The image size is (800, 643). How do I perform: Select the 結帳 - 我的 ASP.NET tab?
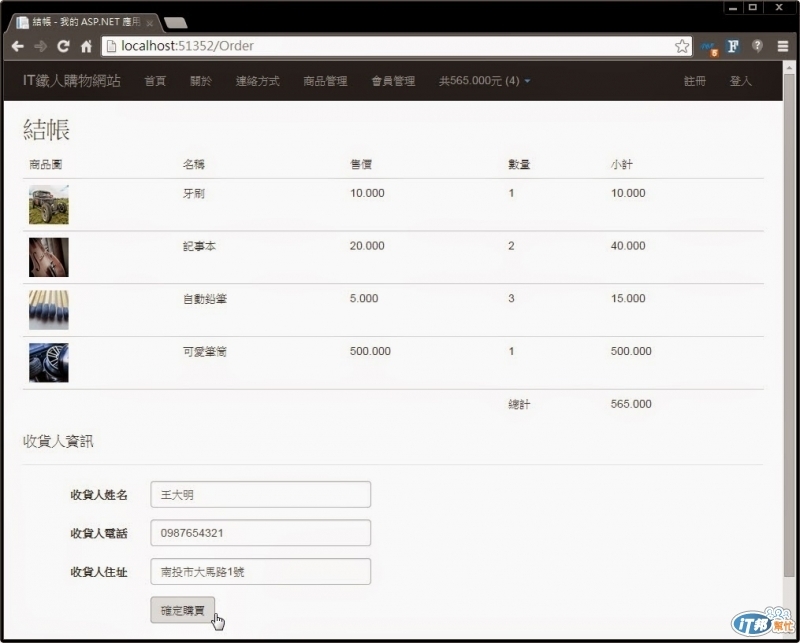click(x=84, y=22)
